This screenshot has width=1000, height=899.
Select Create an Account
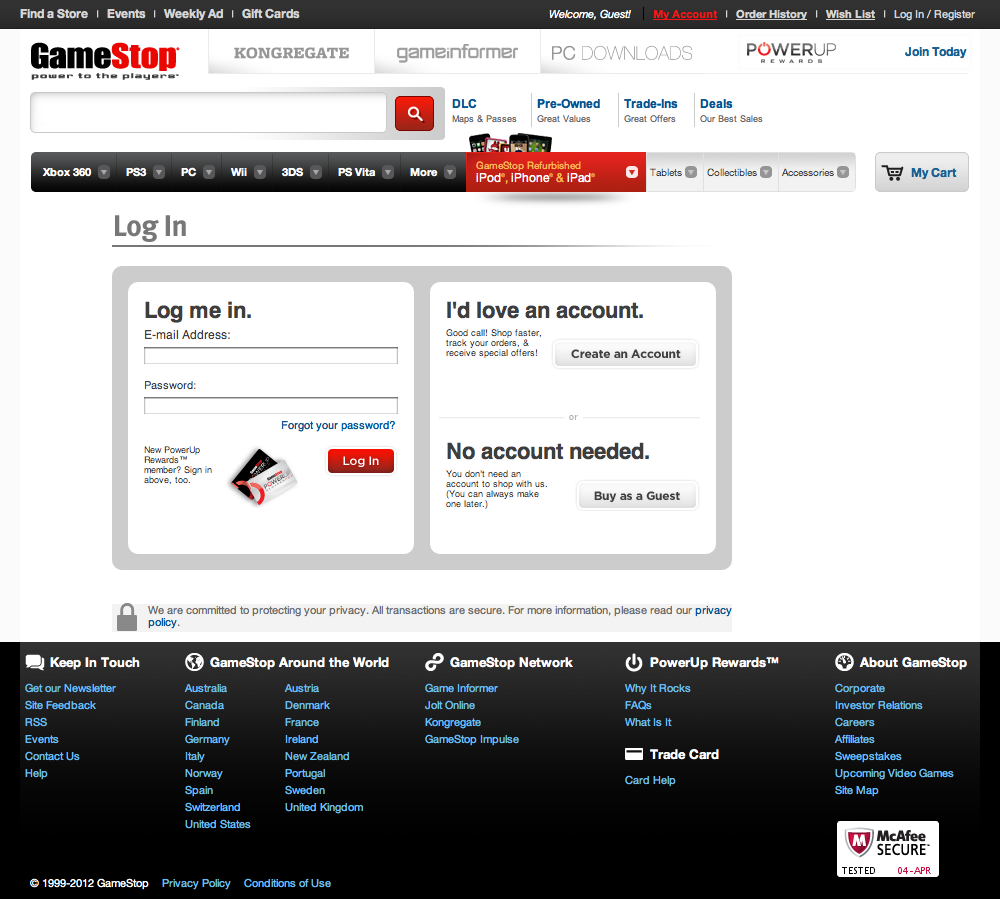click(x=624, y=353)
